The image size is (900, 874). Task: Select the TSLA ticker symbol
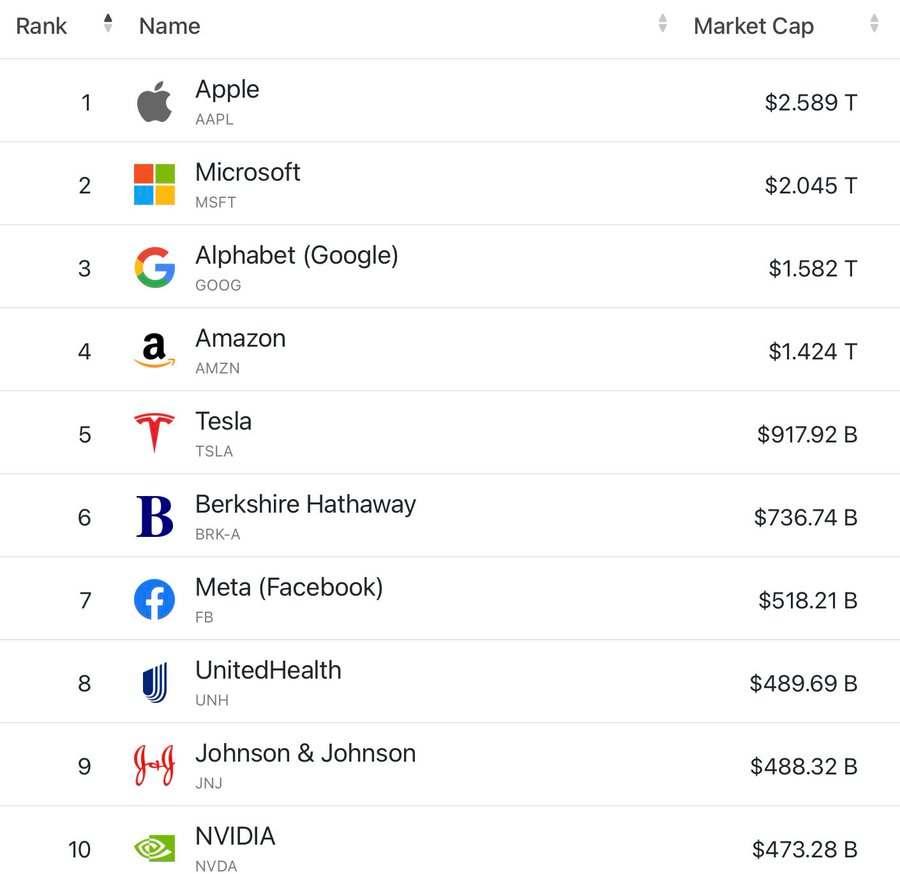[214, 452]
